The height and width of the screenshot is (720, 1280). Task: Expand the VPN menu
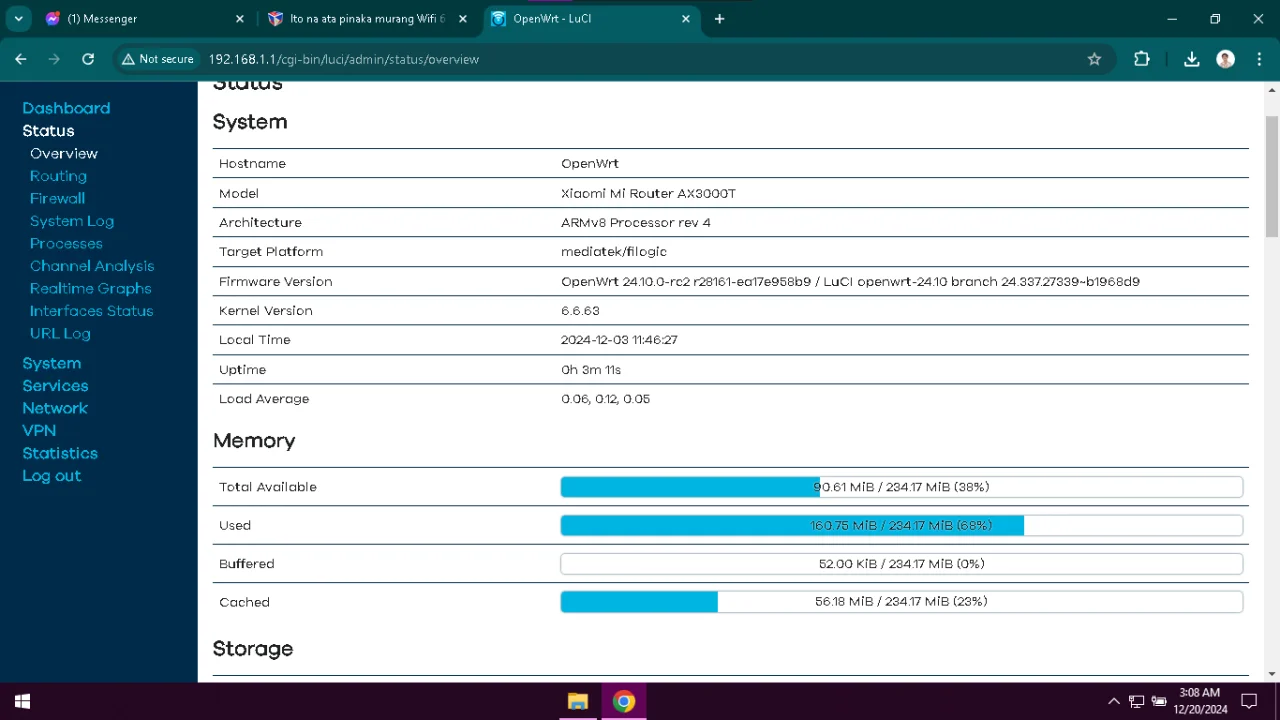(x=39, y=431)
